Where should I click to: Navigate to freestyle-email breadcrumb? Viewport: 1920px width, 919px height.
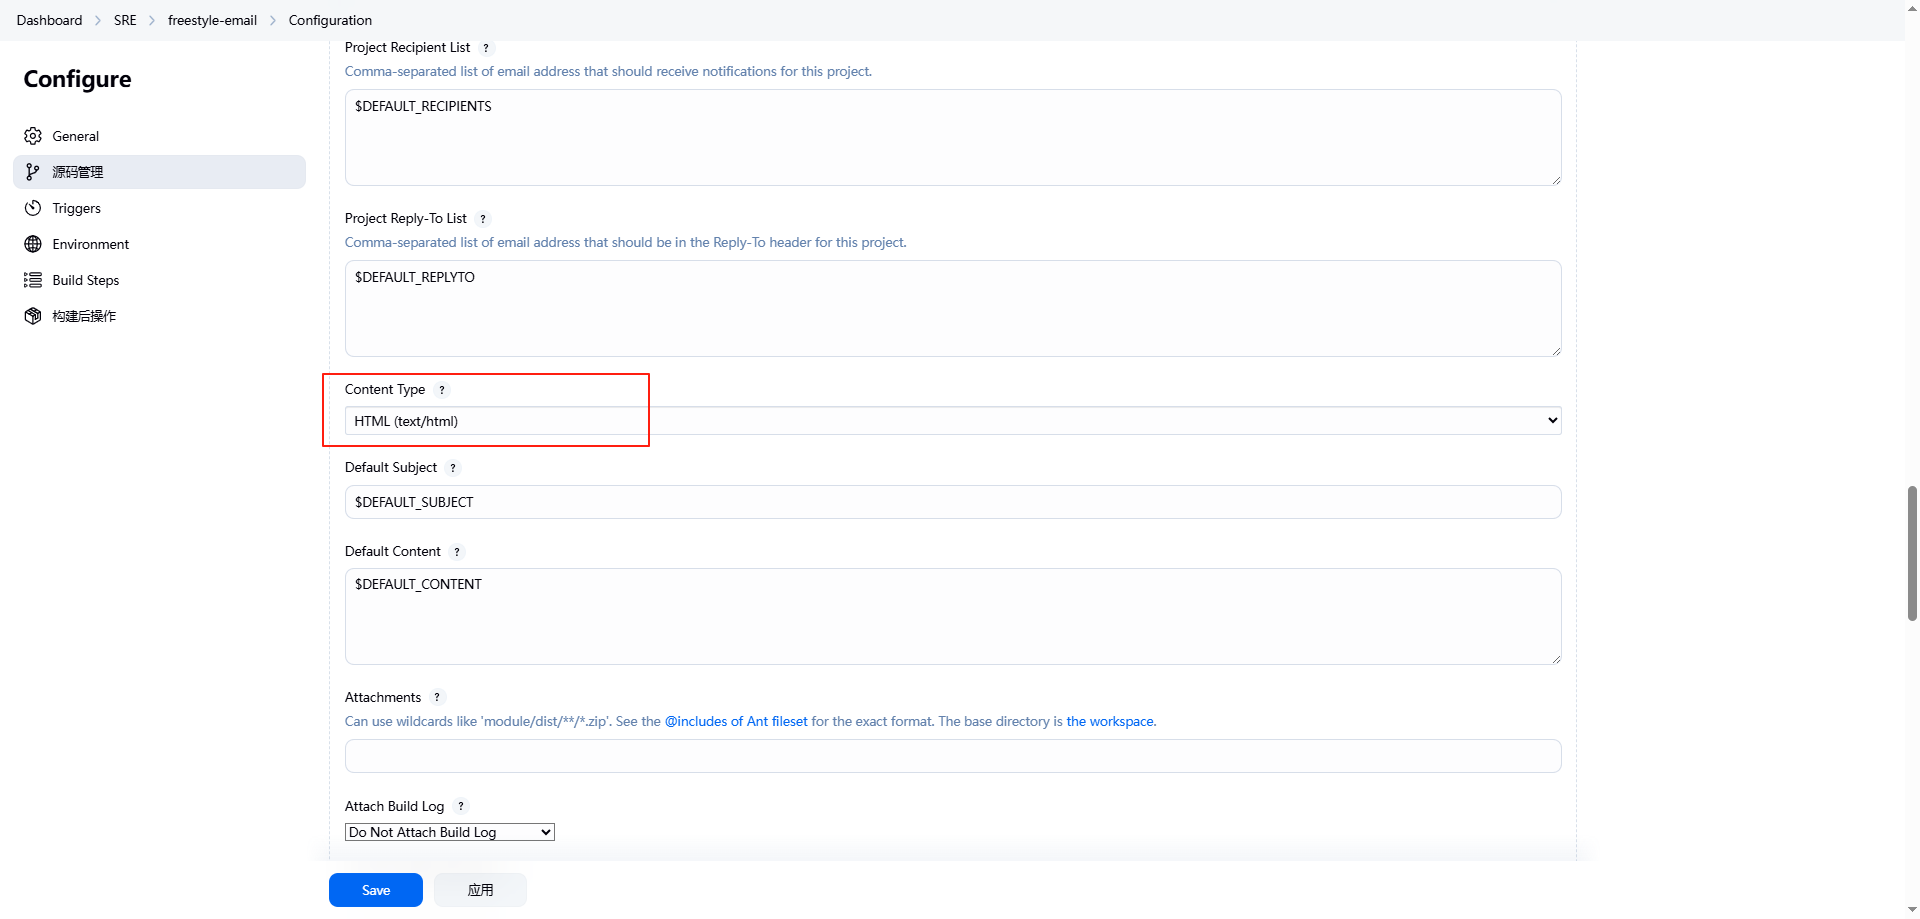[212, 20]
